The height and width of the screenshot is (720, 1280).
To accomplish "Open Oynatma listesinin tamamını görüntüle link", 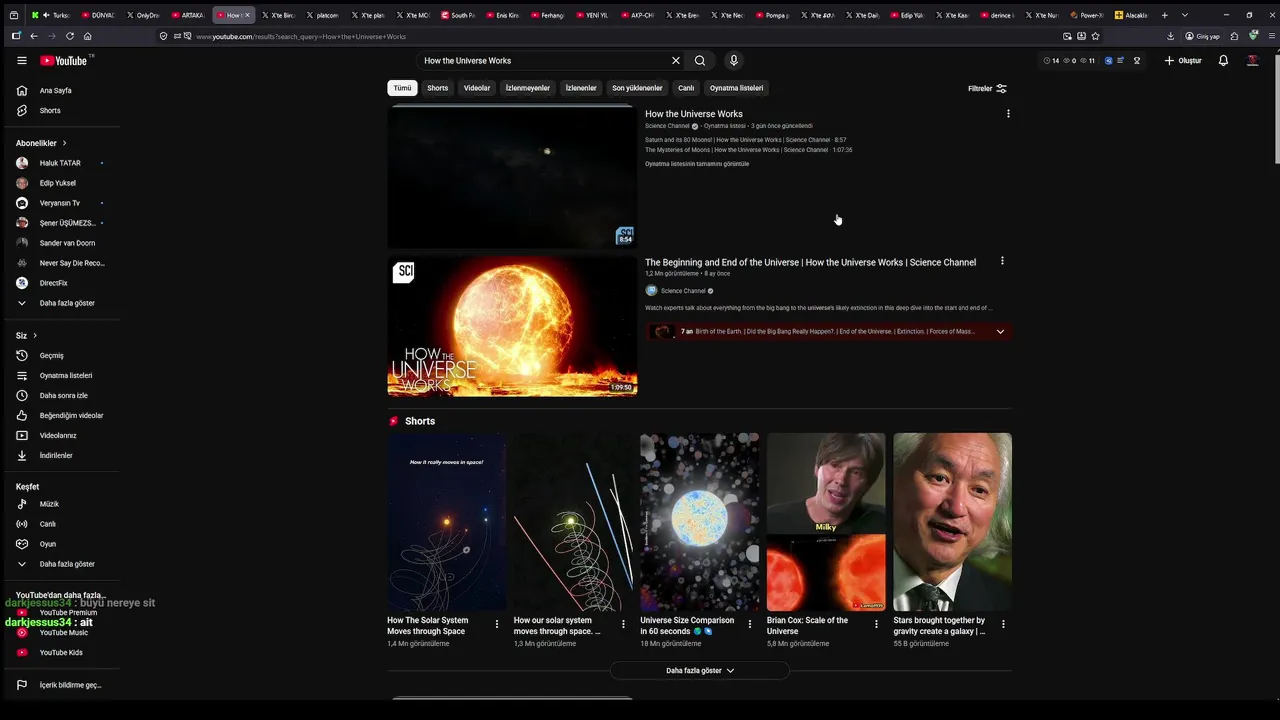I will [697, 164].
